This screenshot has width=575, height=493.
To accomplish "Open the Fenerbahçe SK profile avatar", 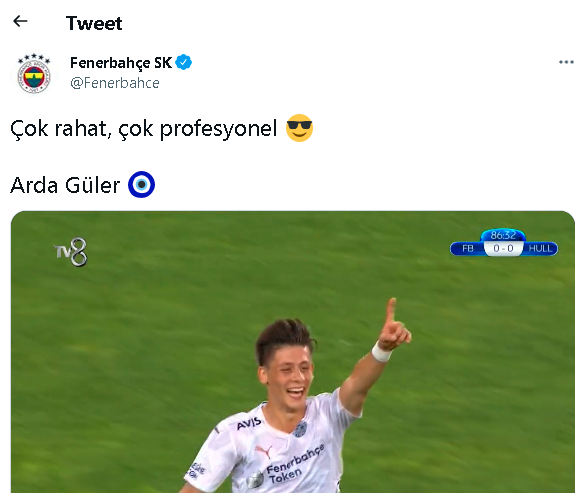I will coord(34,73).
